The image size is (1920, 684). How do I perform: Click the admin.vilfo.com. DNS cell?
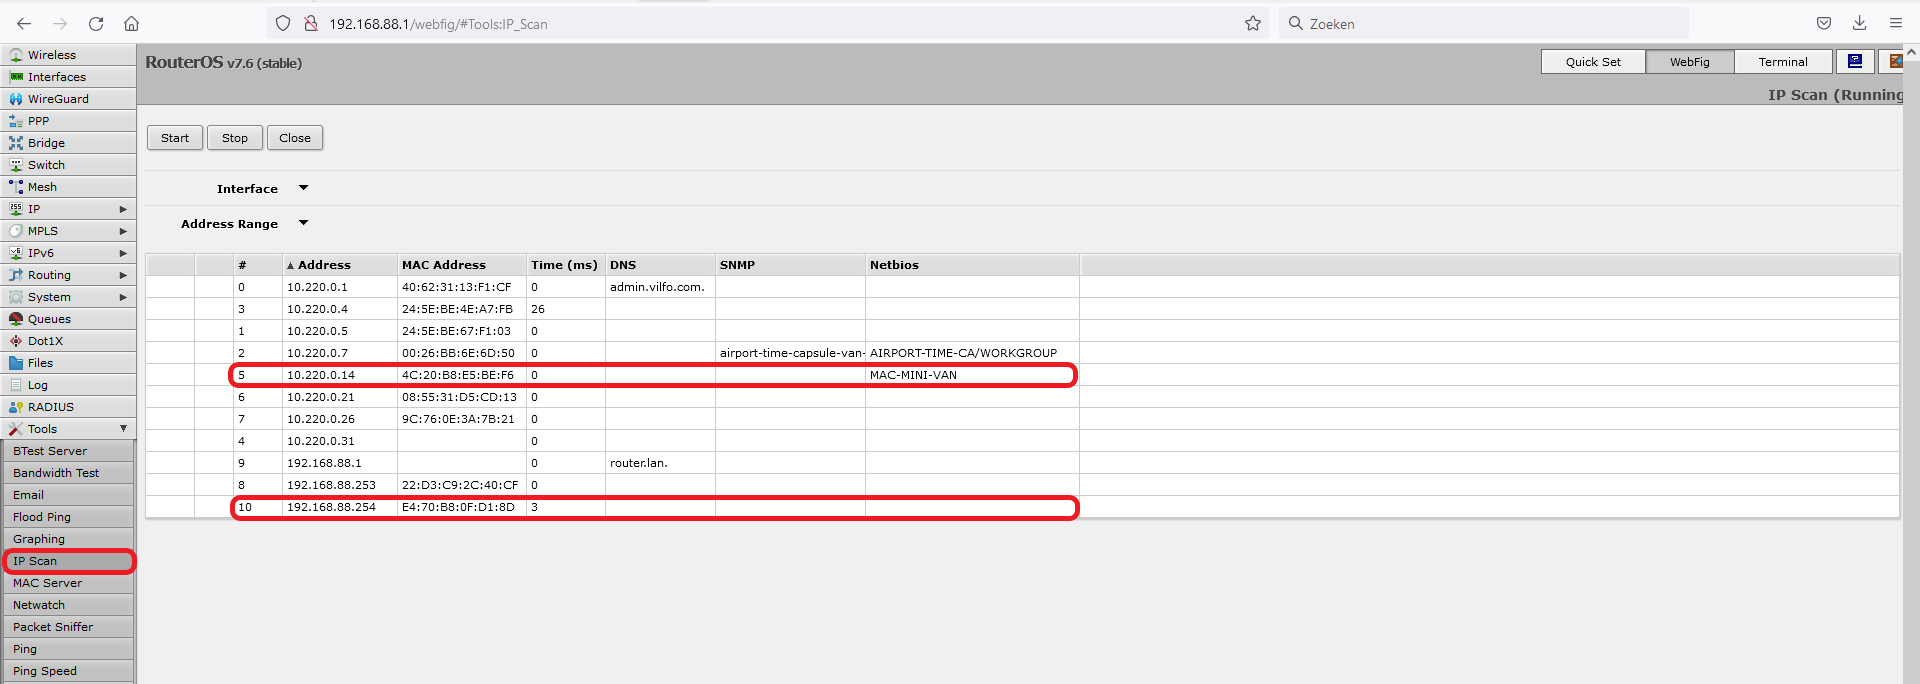tap(660, 287)
